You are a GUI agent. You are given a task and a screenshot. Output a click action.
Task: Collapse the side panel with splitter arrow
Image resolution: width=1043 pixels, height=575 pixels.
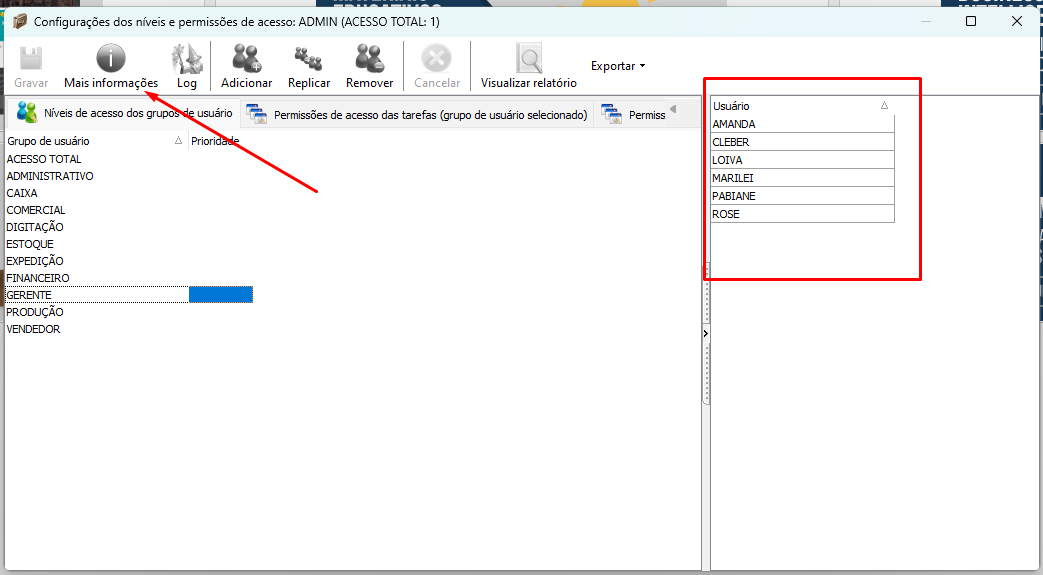(706, 333)
